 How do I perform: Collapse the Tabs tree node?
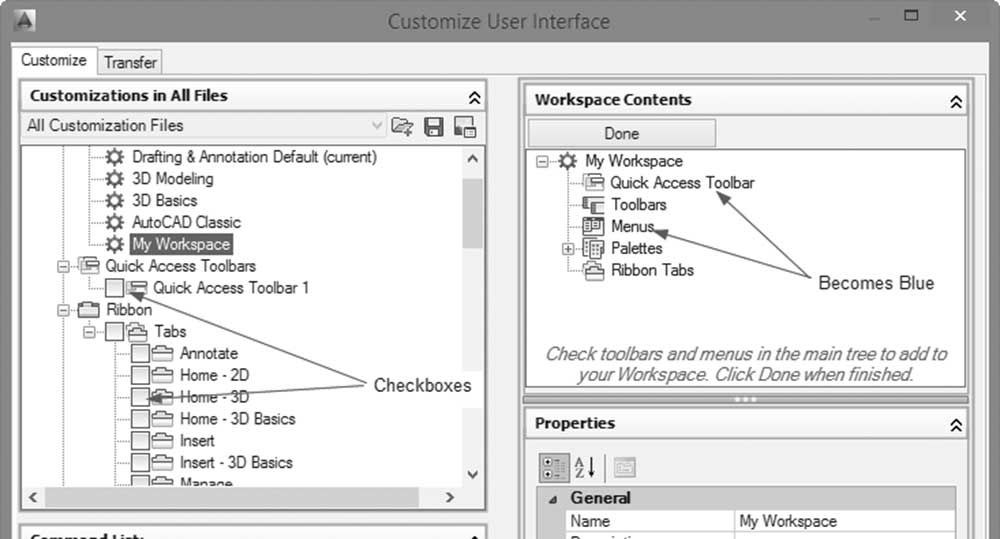89,332
